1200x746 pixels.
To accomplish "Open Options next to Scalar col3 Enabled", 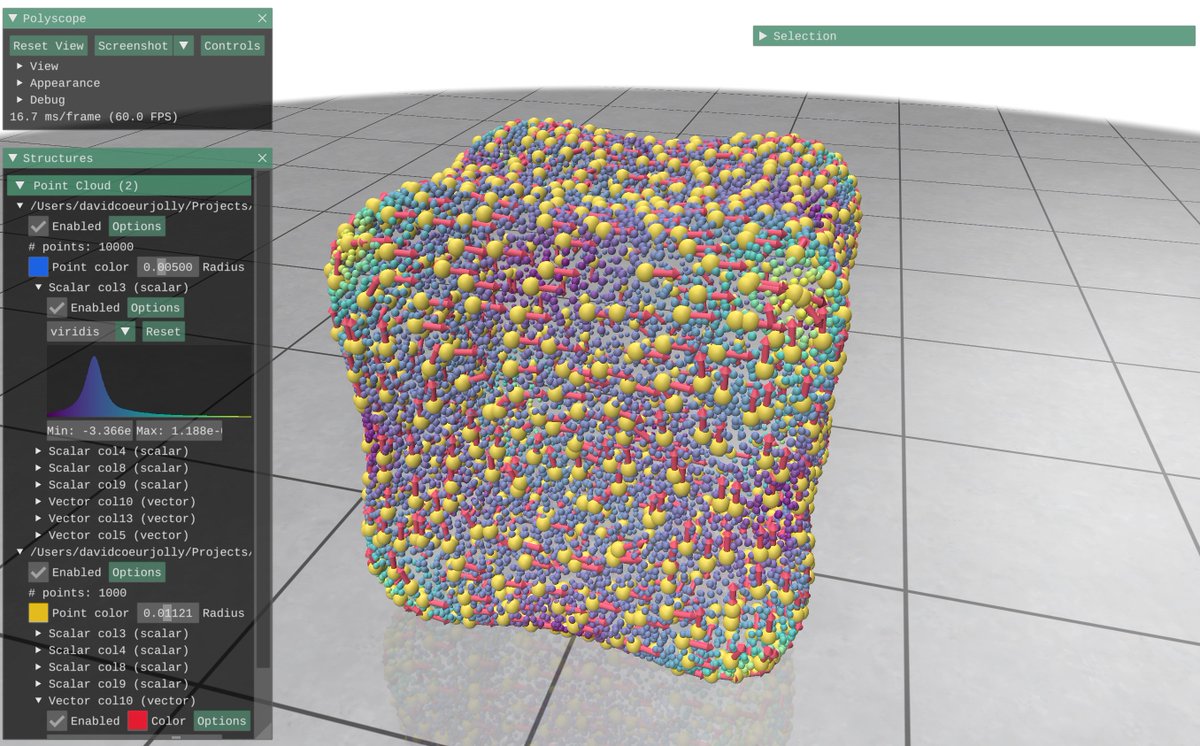I will tap(155, 308).
